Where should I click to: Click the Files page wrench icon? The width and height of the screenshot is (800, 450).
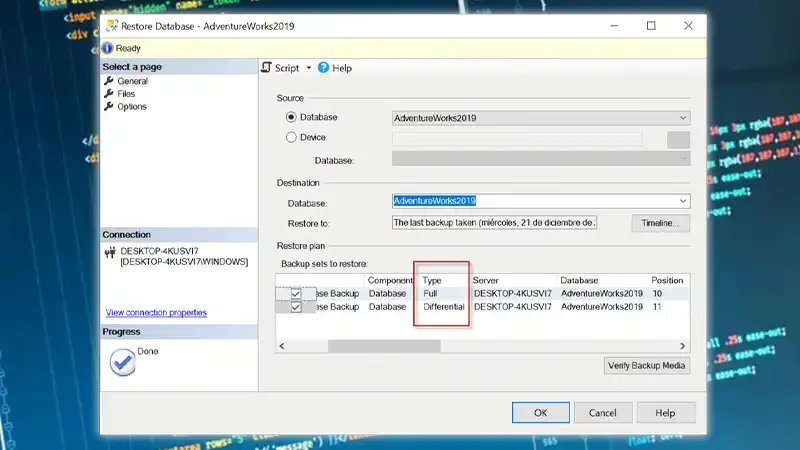(x=109, y=94)
